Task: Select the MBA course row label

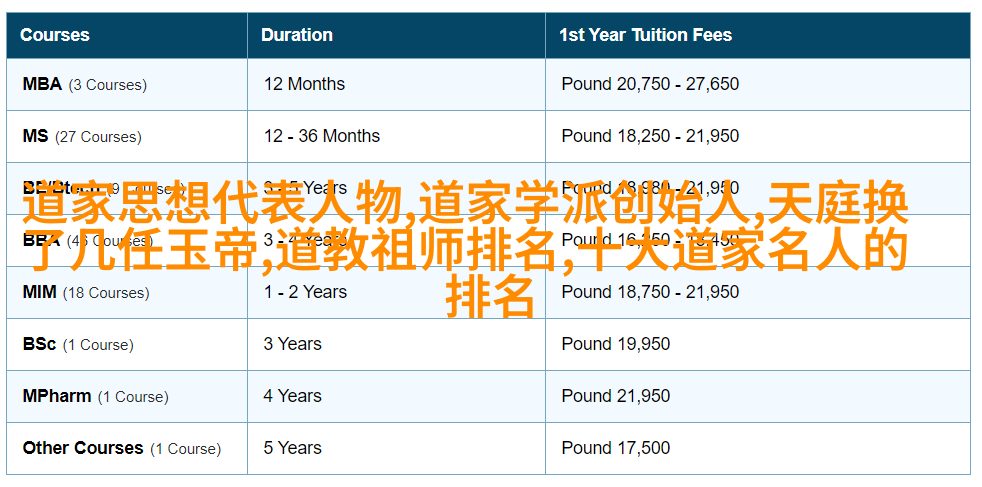Action: (x=85, y=85)
